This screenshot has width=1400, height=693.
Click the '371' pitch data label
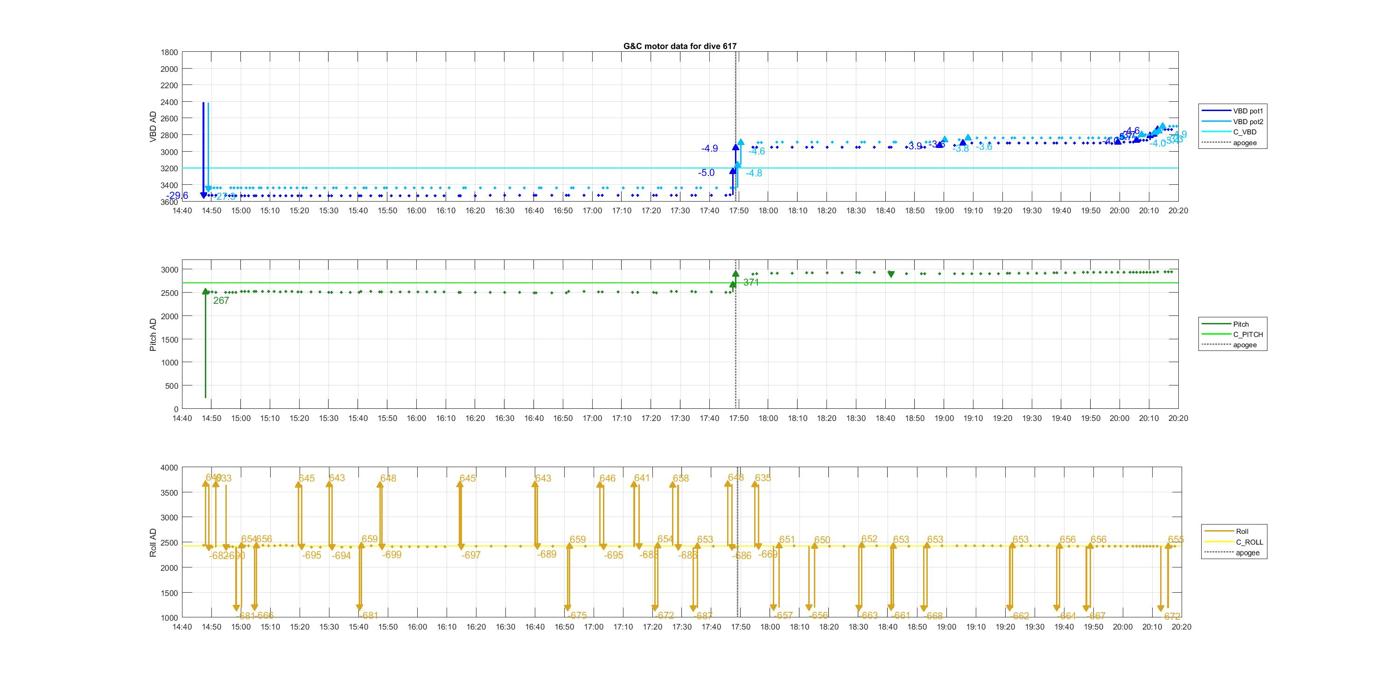point(751,283)
